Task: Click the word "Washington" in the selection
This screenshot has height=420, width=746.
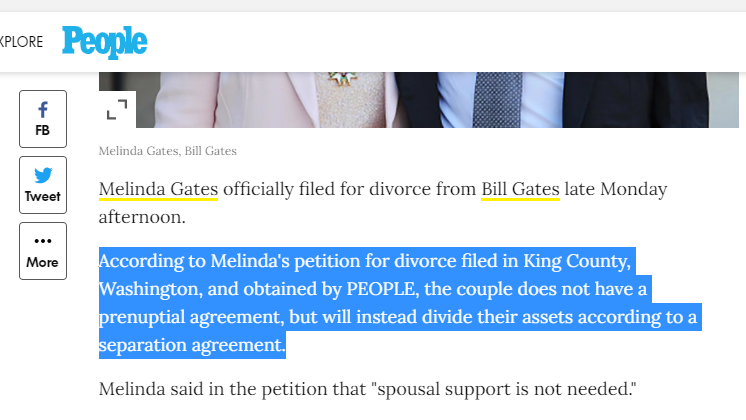Action: 147,290
